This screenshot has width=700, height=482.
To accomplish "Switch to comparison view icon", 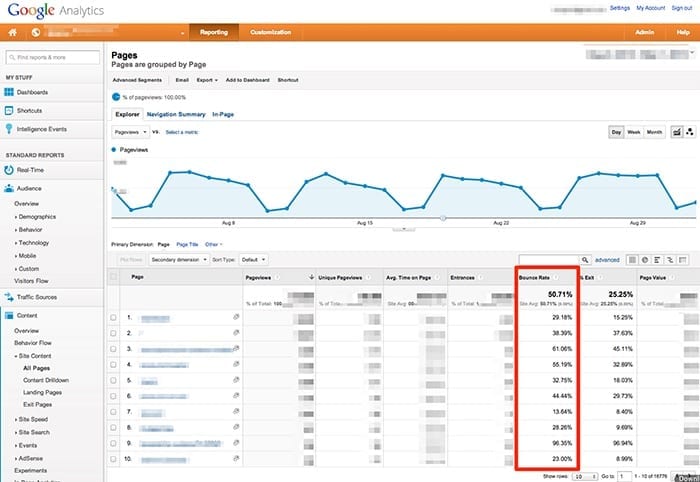I will [x=670, y=260].
